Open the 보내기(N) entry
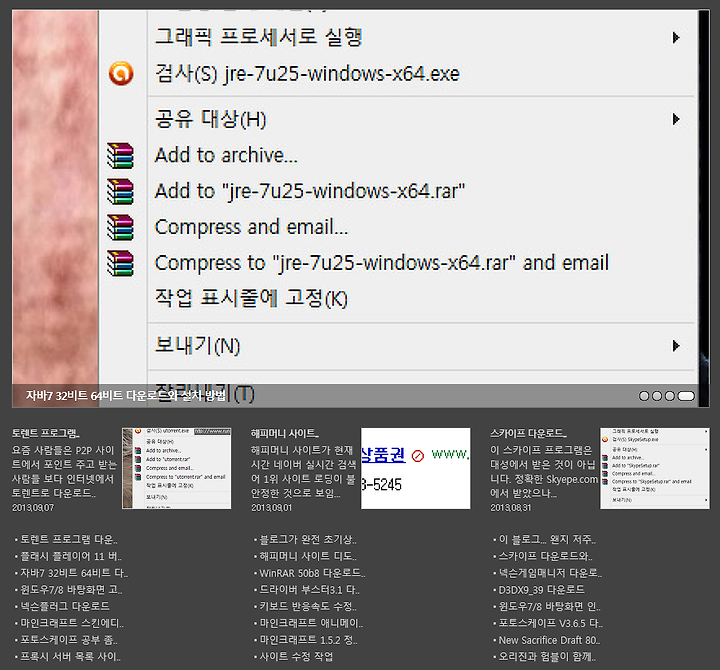This screenshot has height=670, width=720. pos(197,345)
